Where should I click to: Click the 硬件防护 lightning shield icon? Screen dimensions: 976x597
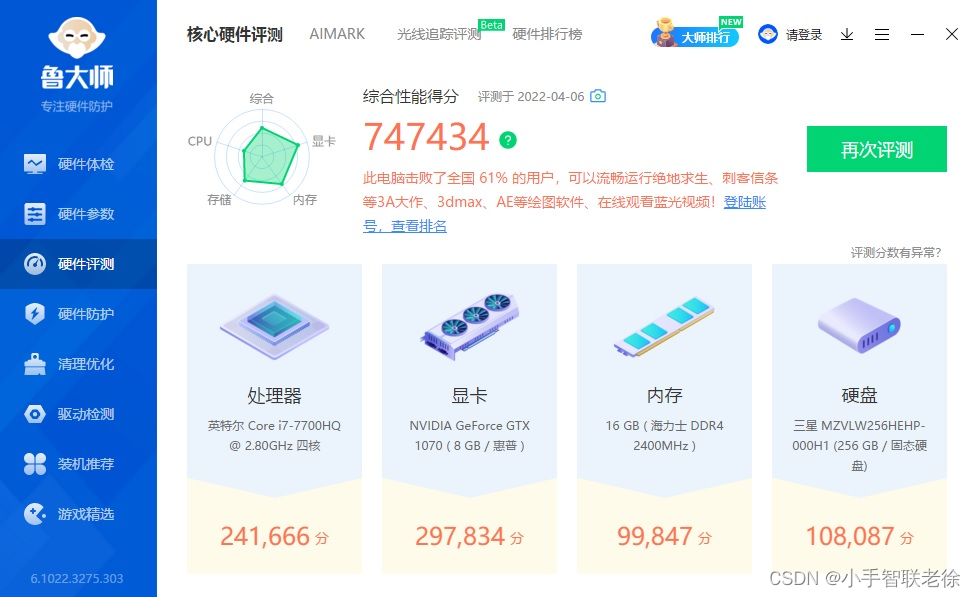click(x=35, y=314)
